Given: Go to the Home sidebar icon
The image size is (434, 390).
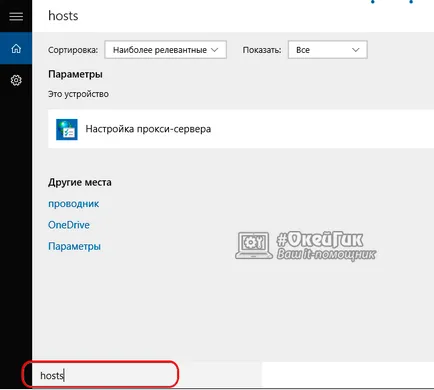Looking at the screenshot, I should tap(16, 48).
